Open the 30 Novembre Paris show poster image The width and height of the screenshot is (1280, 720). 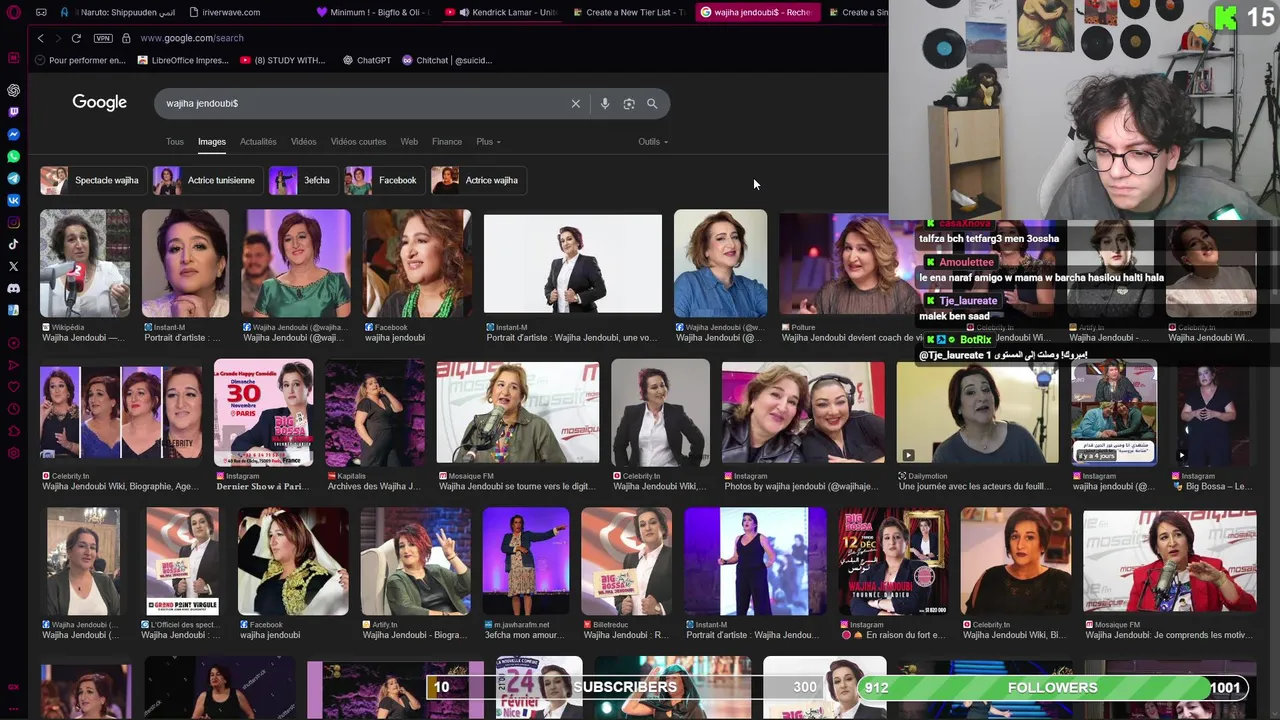263,412
